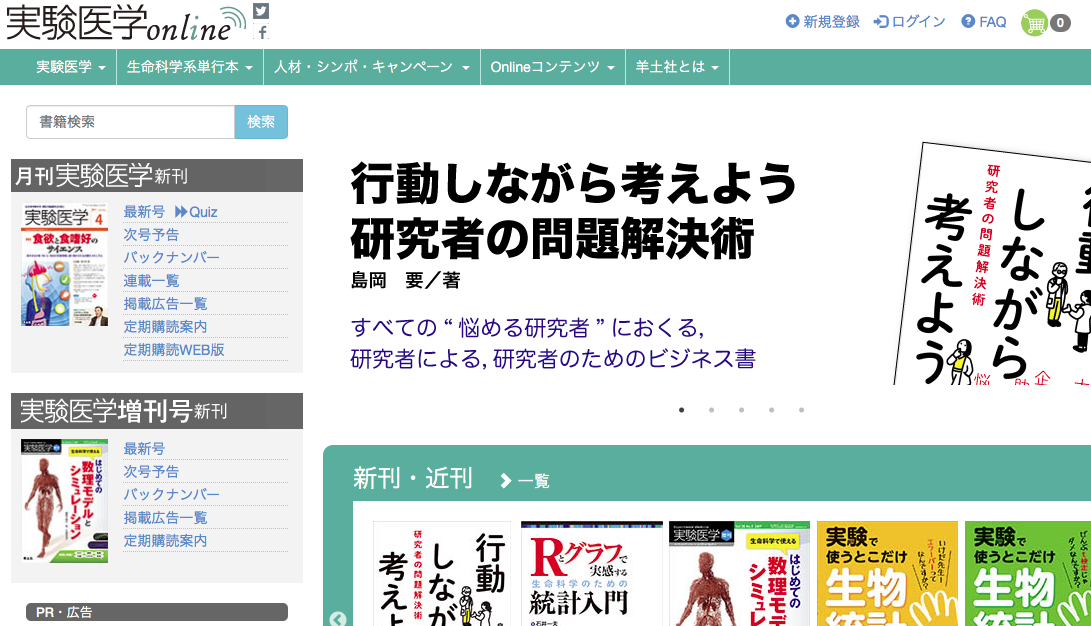
Task: Select the second slideshow indicator dot
Action: pyautogui.click(x=711, y=410)
